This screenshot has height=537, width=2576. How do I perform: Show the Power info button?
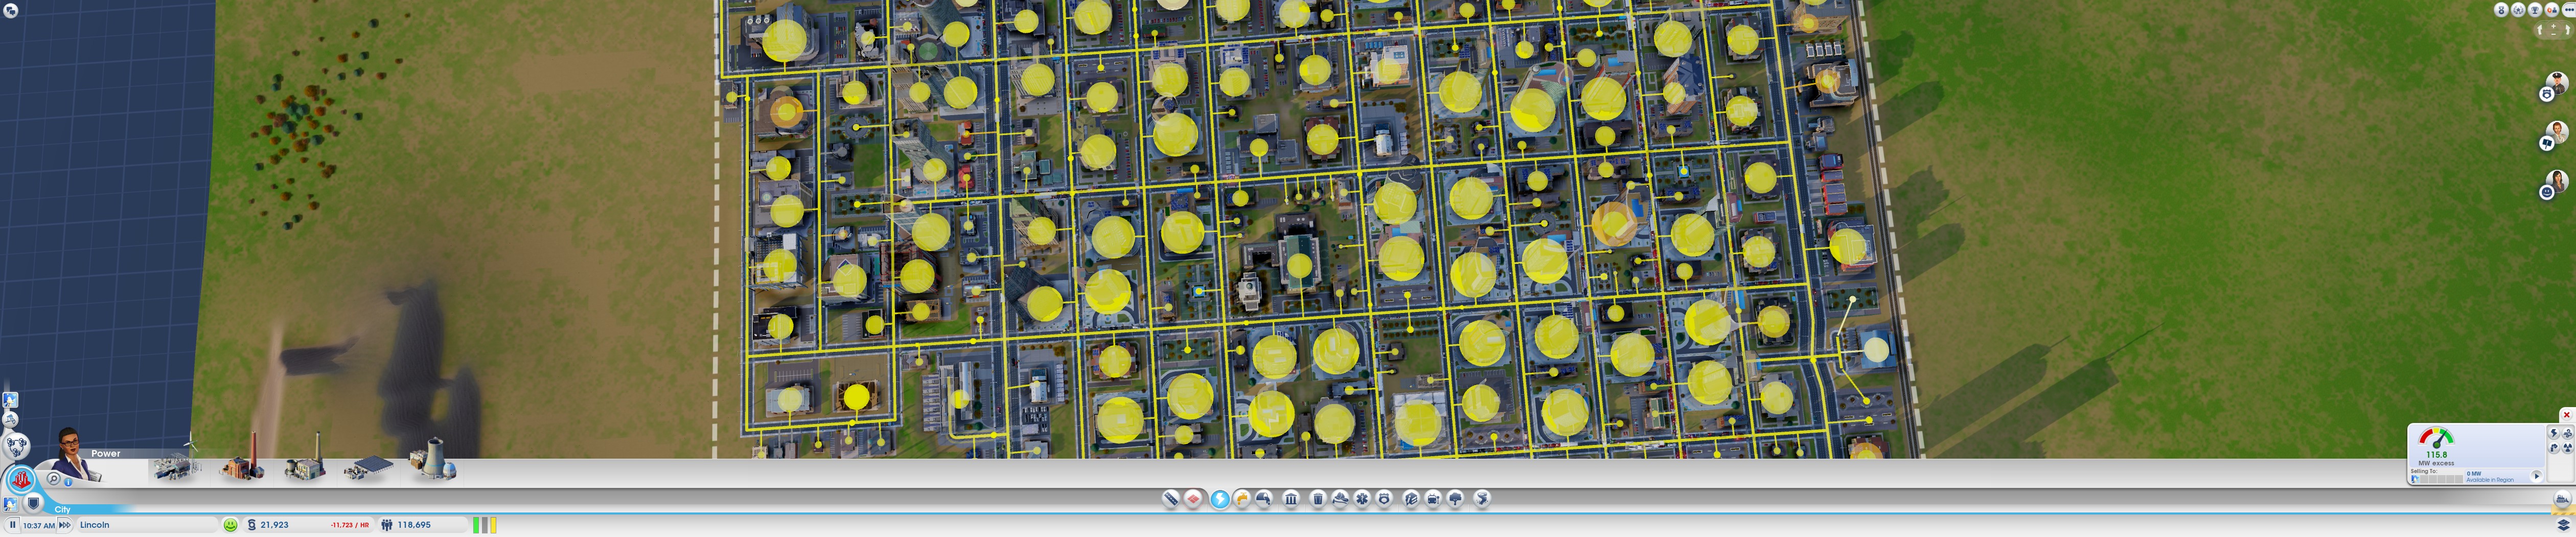click(x=68, y=482)
